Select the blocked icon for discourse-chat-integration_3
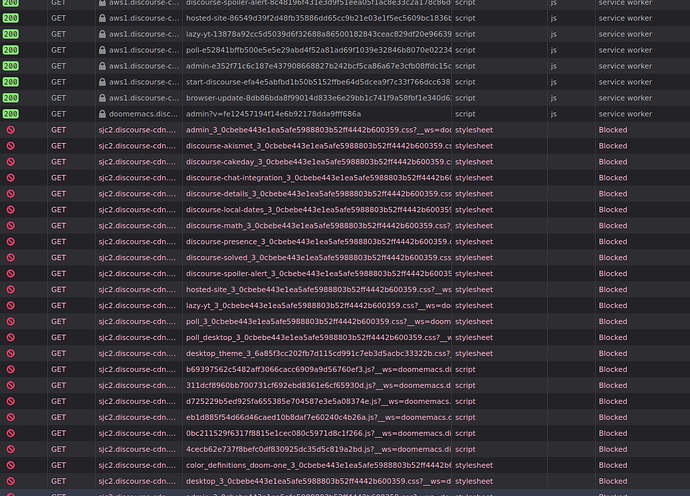This screenshot has width=690, height=496. [x=11, y=178]
